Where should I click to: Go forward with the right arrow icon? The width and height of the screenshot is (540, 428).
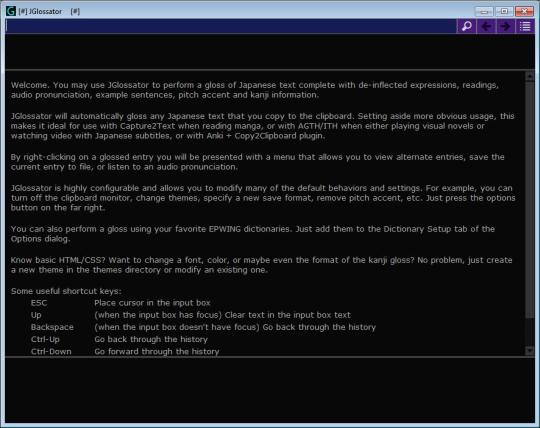(505, 26)
